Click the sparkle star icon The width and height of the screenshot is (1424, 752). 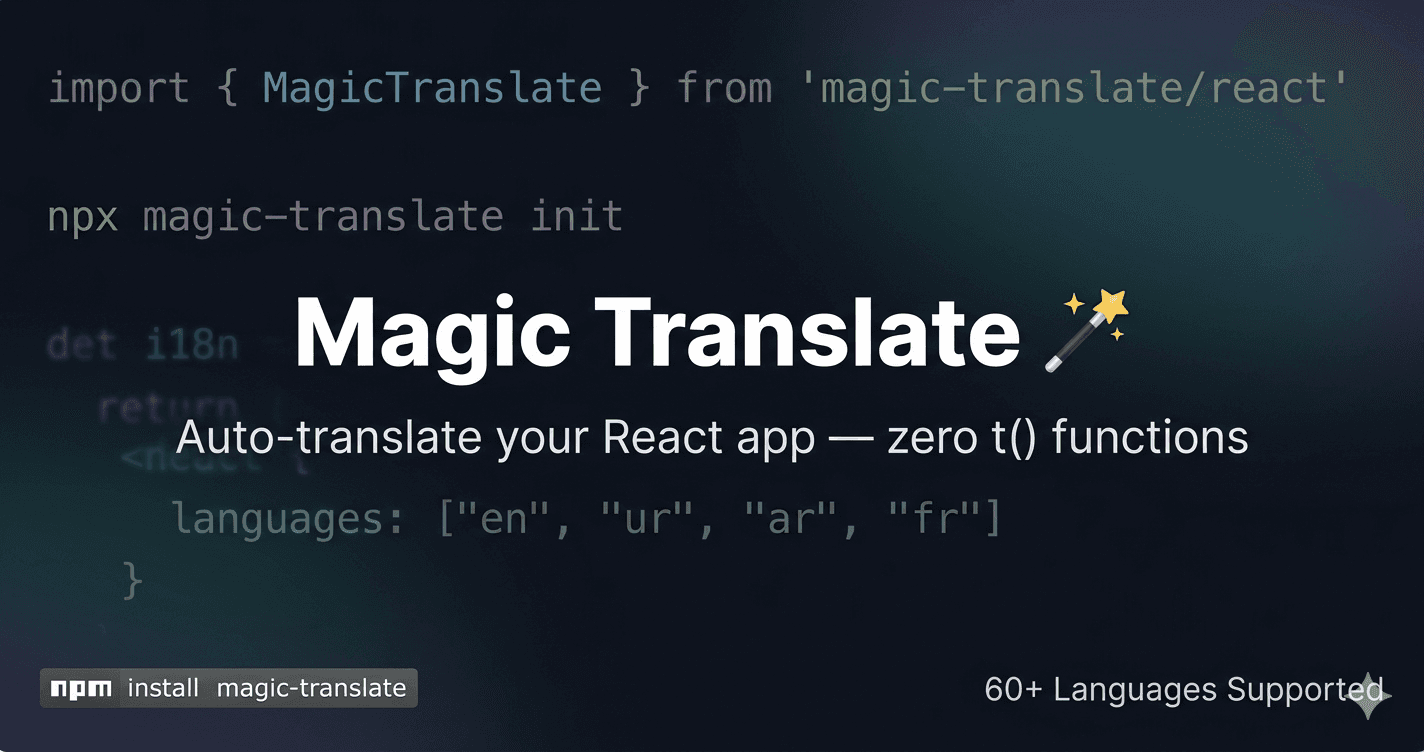(1369, 696)
